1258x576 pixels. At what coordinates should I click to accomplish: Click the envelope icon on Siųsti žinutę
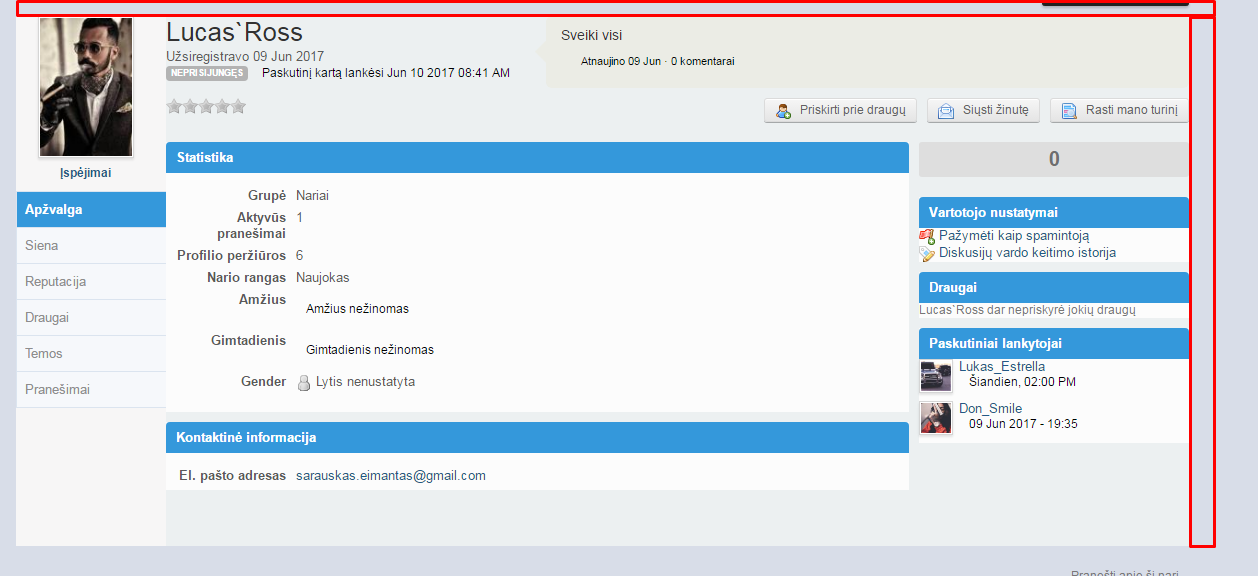point(946,111)
